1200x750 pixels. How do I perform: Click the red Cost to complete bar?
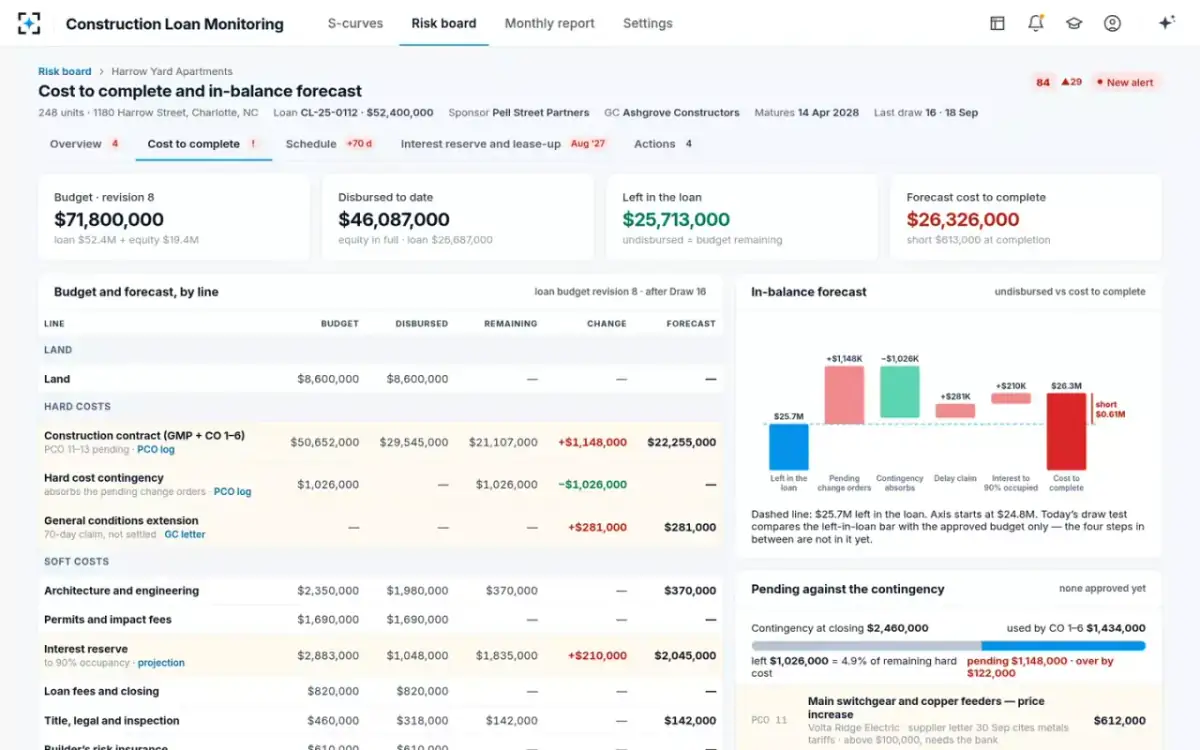tap(1066, 431)
